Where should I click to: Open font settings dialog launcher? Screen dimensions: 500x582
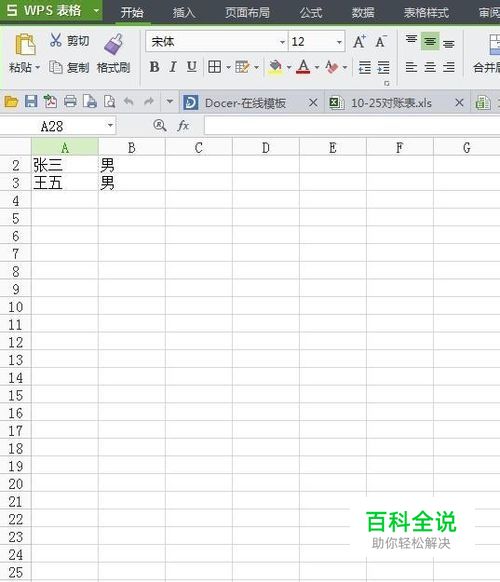click(387, 84)
